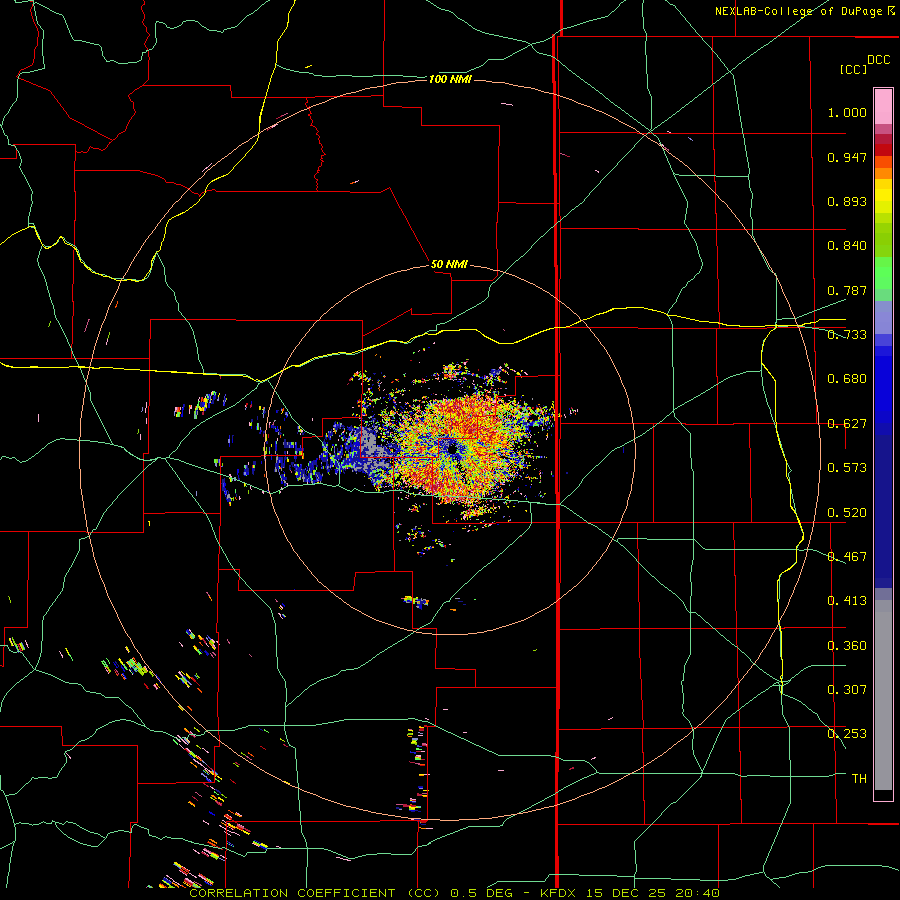900x900 pixels.
Task: Click the 0.413 color scale value
Action: coord(847,601)
